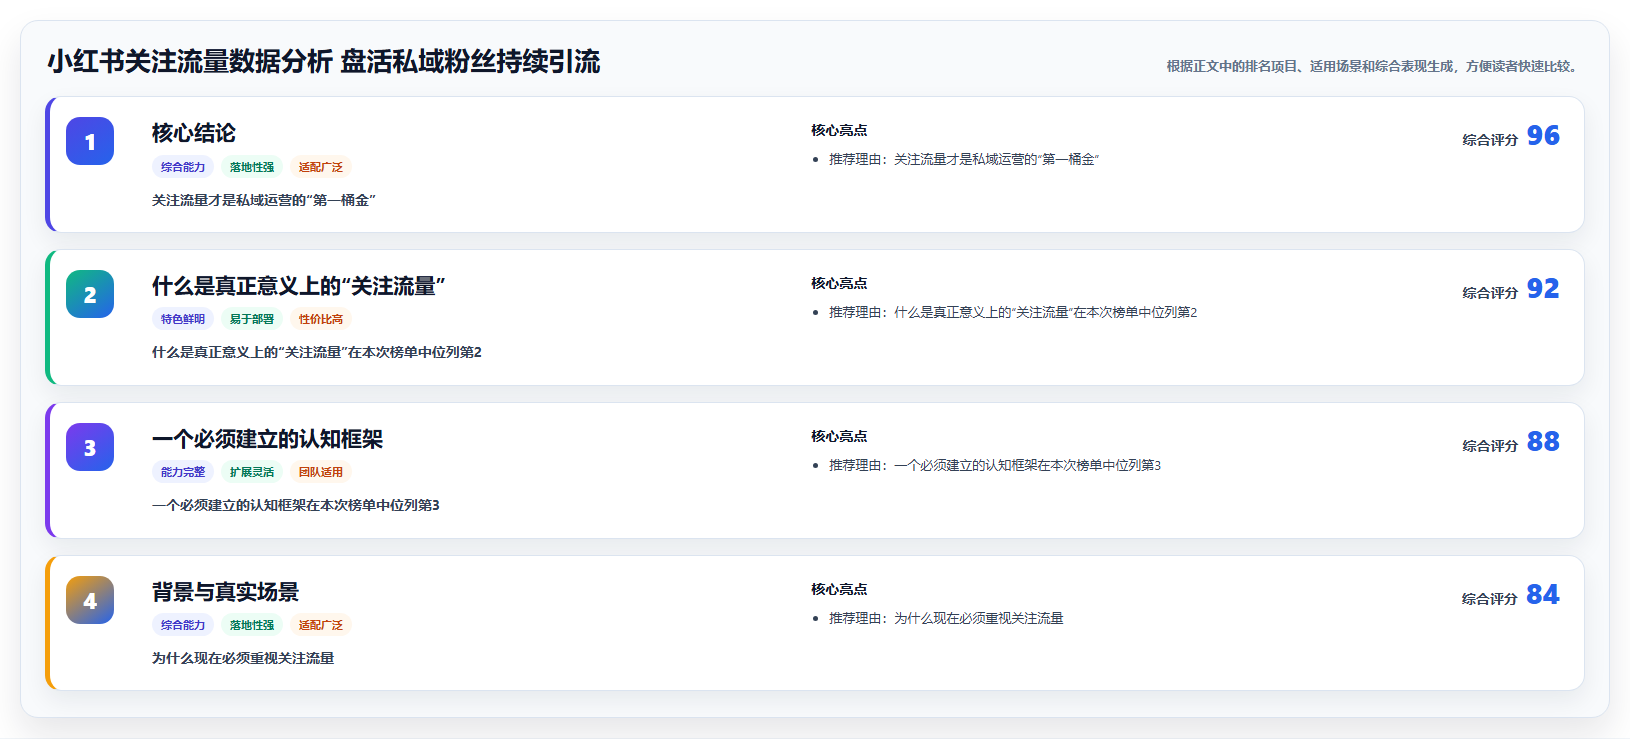The image size is (1630, 739).
Task: Click the score 88 value
Action: click(1543, 441)
